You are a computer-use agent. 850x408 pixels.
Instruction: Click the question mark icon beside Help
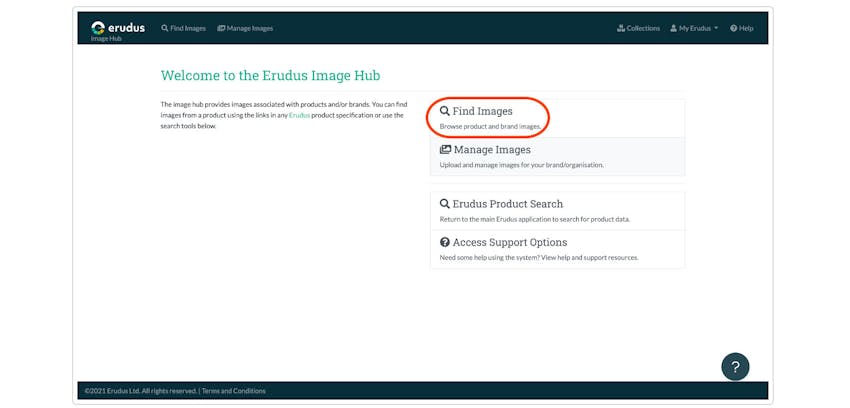coord(733,28)
